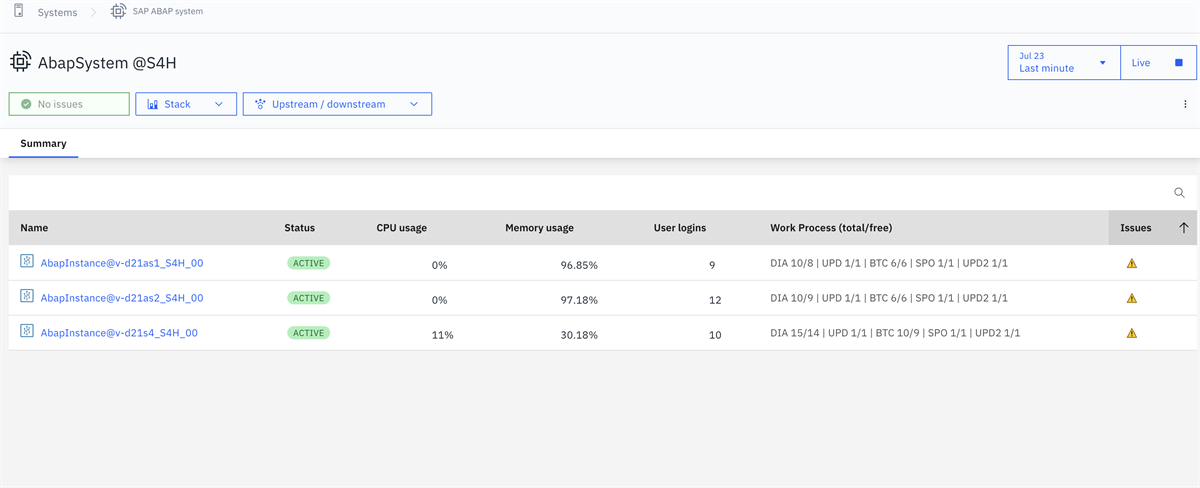1200x488 pixels.
Task: Click SAP ABAP system breadcrumb chip icon
Action: point(119,12)
